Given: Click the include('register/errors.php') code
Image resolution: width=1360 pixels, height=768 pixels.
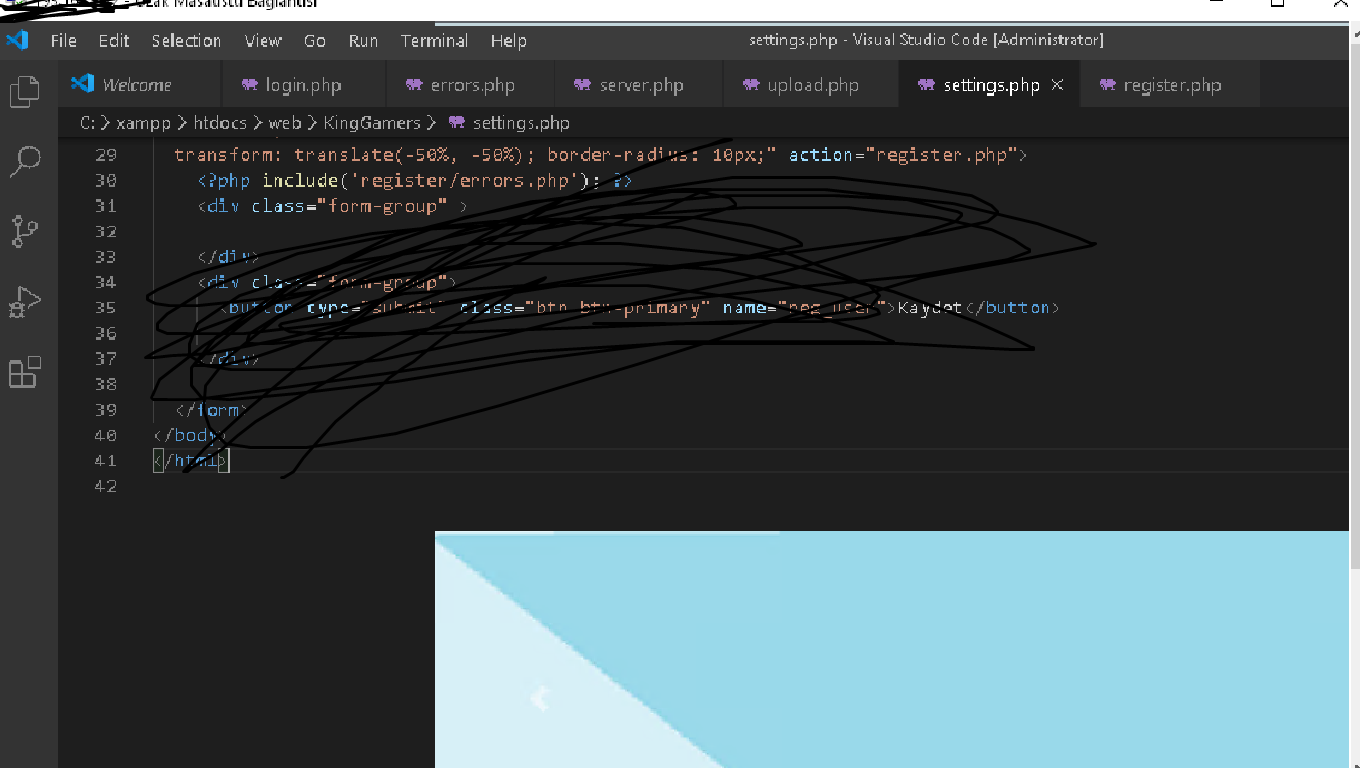Looking at the screenshot, I should 428,181.
